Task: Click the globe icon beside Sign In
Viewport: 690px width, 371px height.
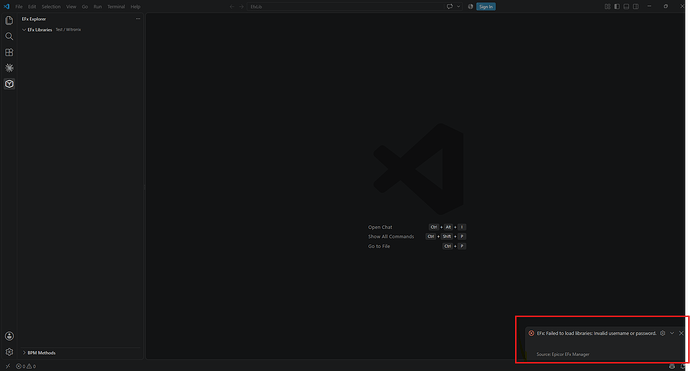Action: (x=470, y=7)
